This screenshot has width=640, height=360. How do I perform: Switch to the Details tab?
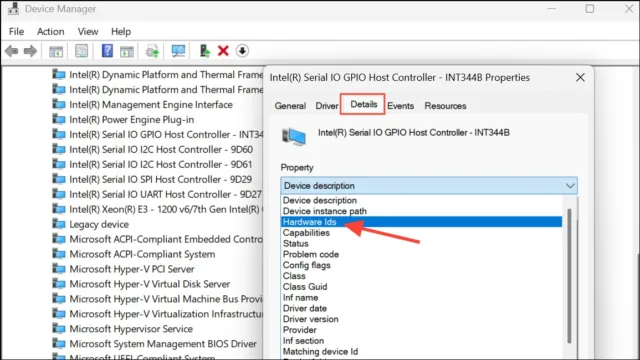click(x=363, y=104)
